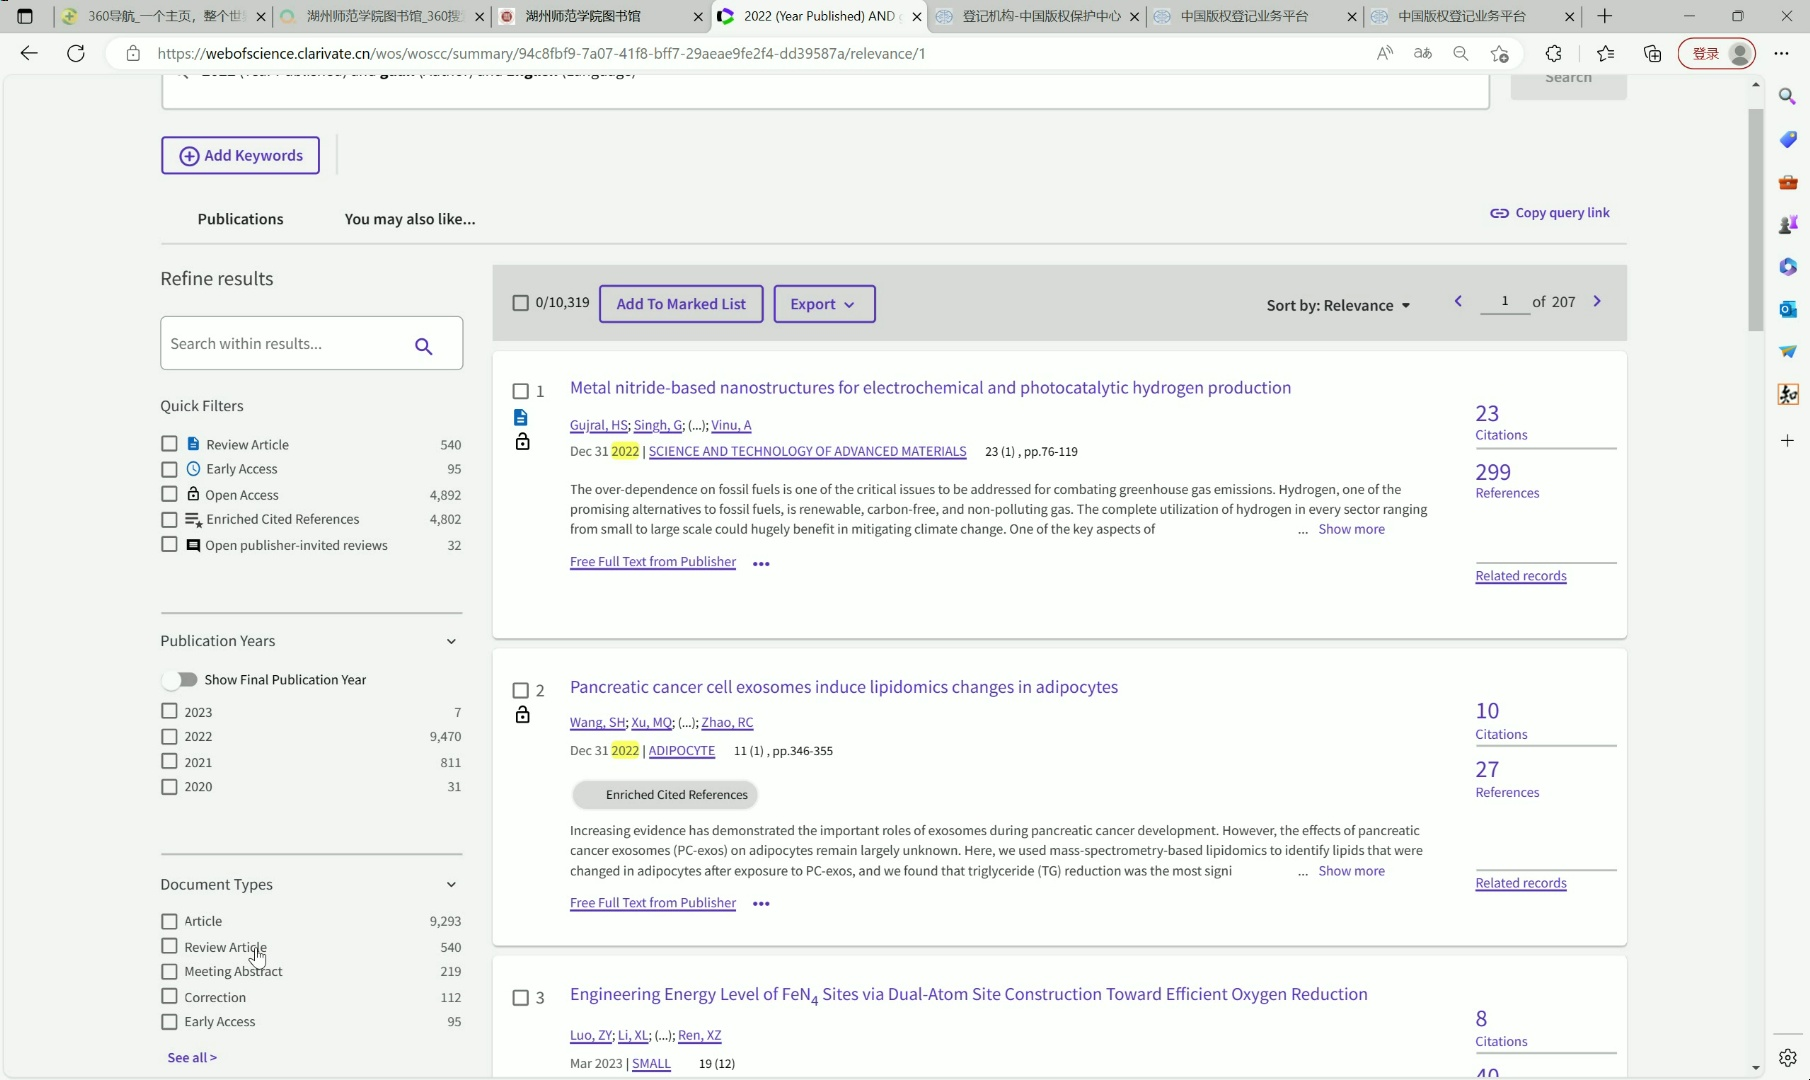1810x1080 pixels.
Task: Check publication year 2022
Action: coord(169,736)
